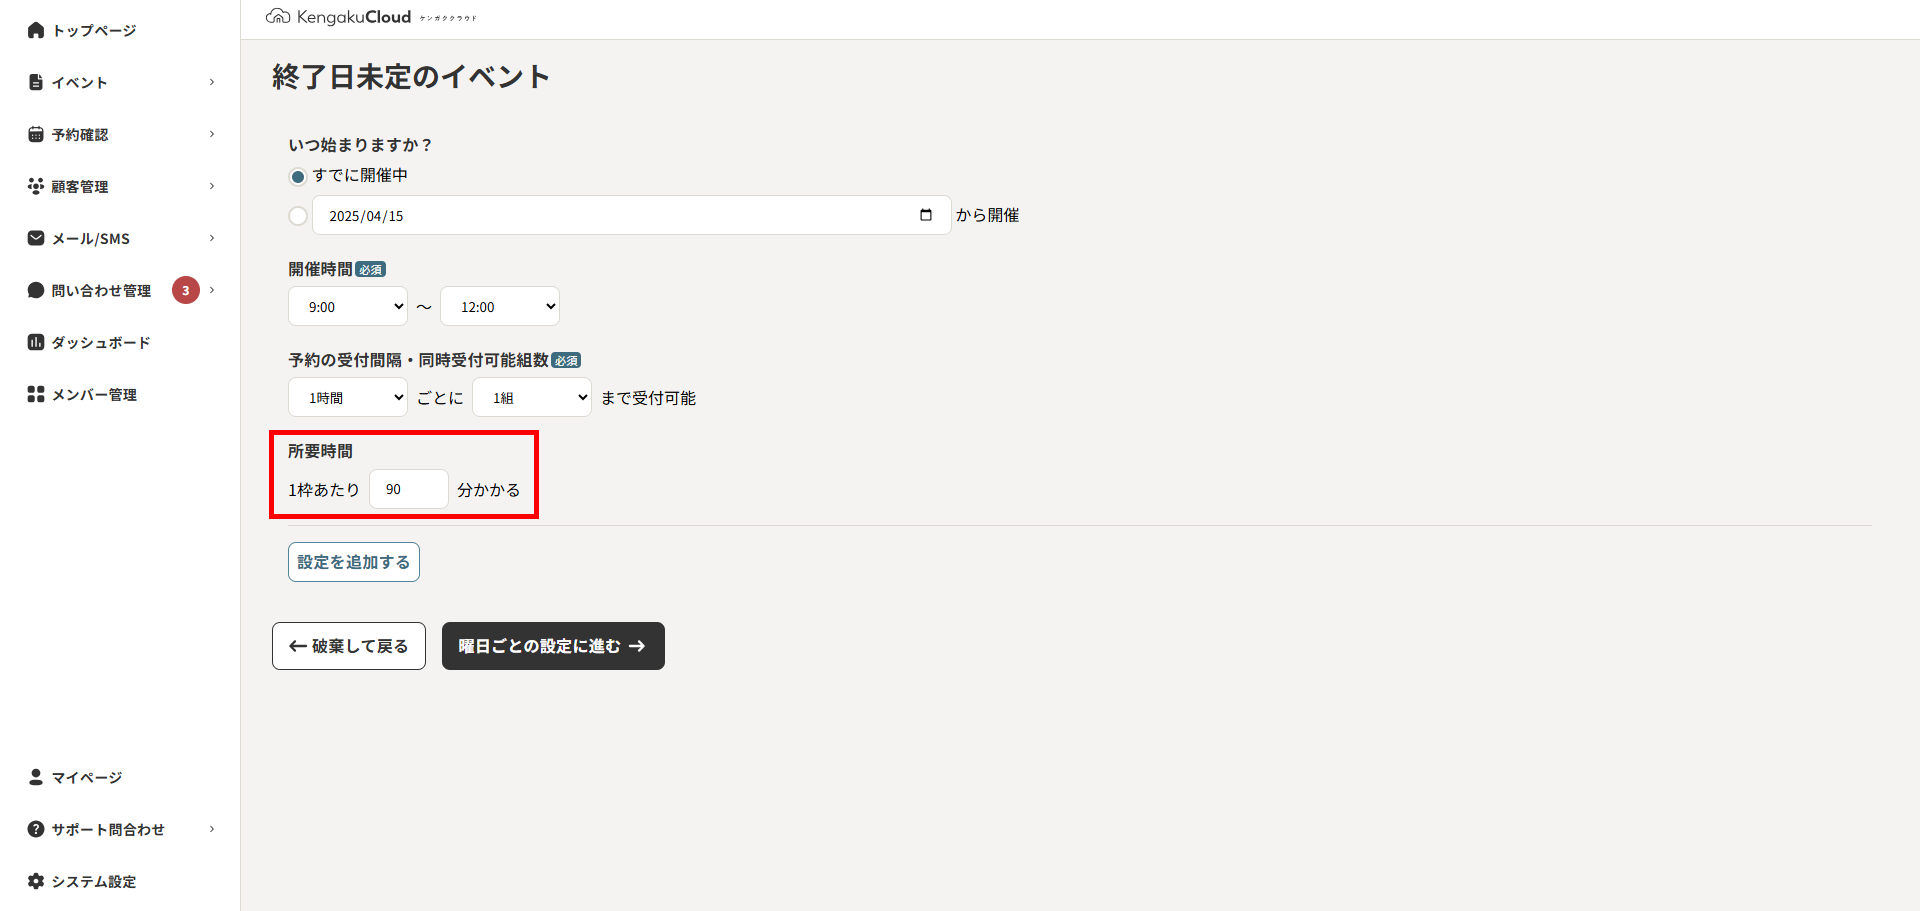
Task: Click the question mark icon beside サポート問合わせ
Action: (36, 829)
